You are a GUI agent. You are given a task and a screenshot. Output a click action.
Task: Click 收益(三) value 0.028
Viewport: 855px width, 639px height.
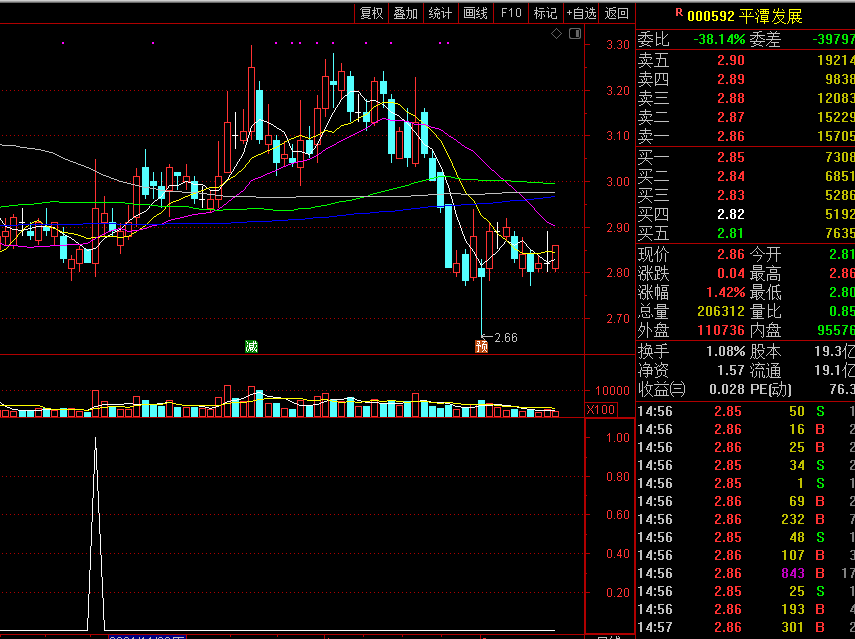726,389
